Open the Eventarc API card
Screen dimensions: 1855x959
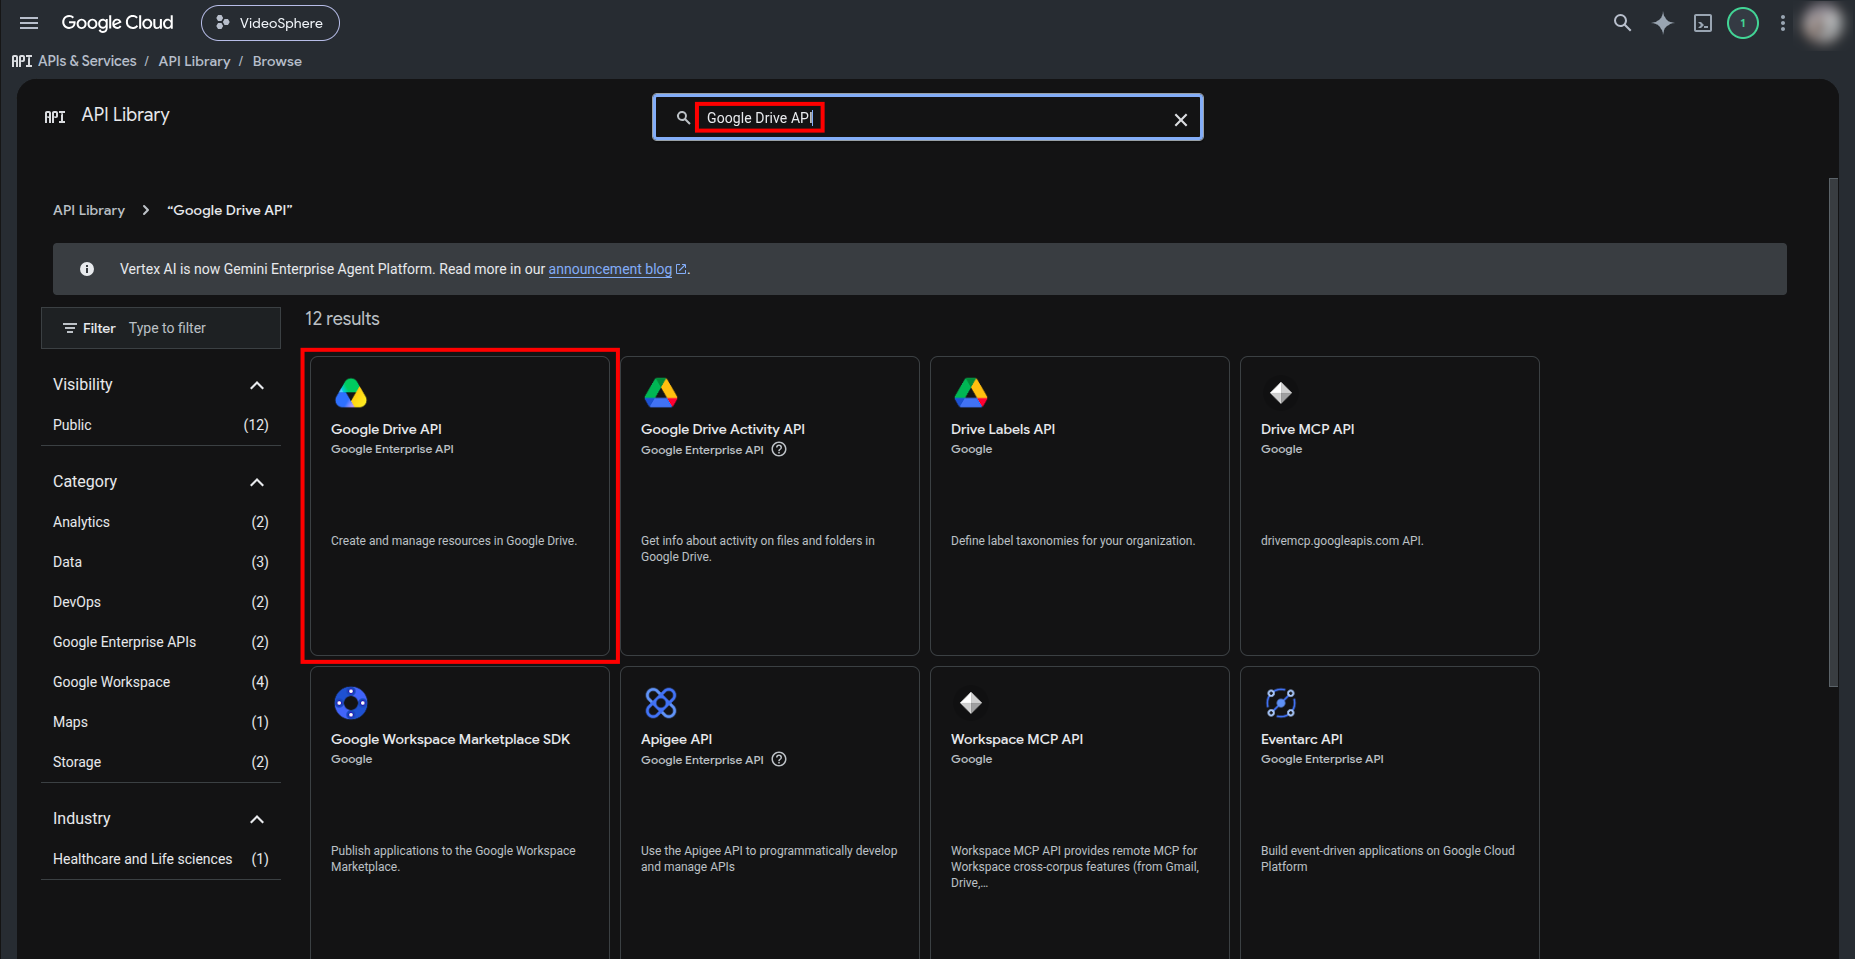click(1390, 813)
